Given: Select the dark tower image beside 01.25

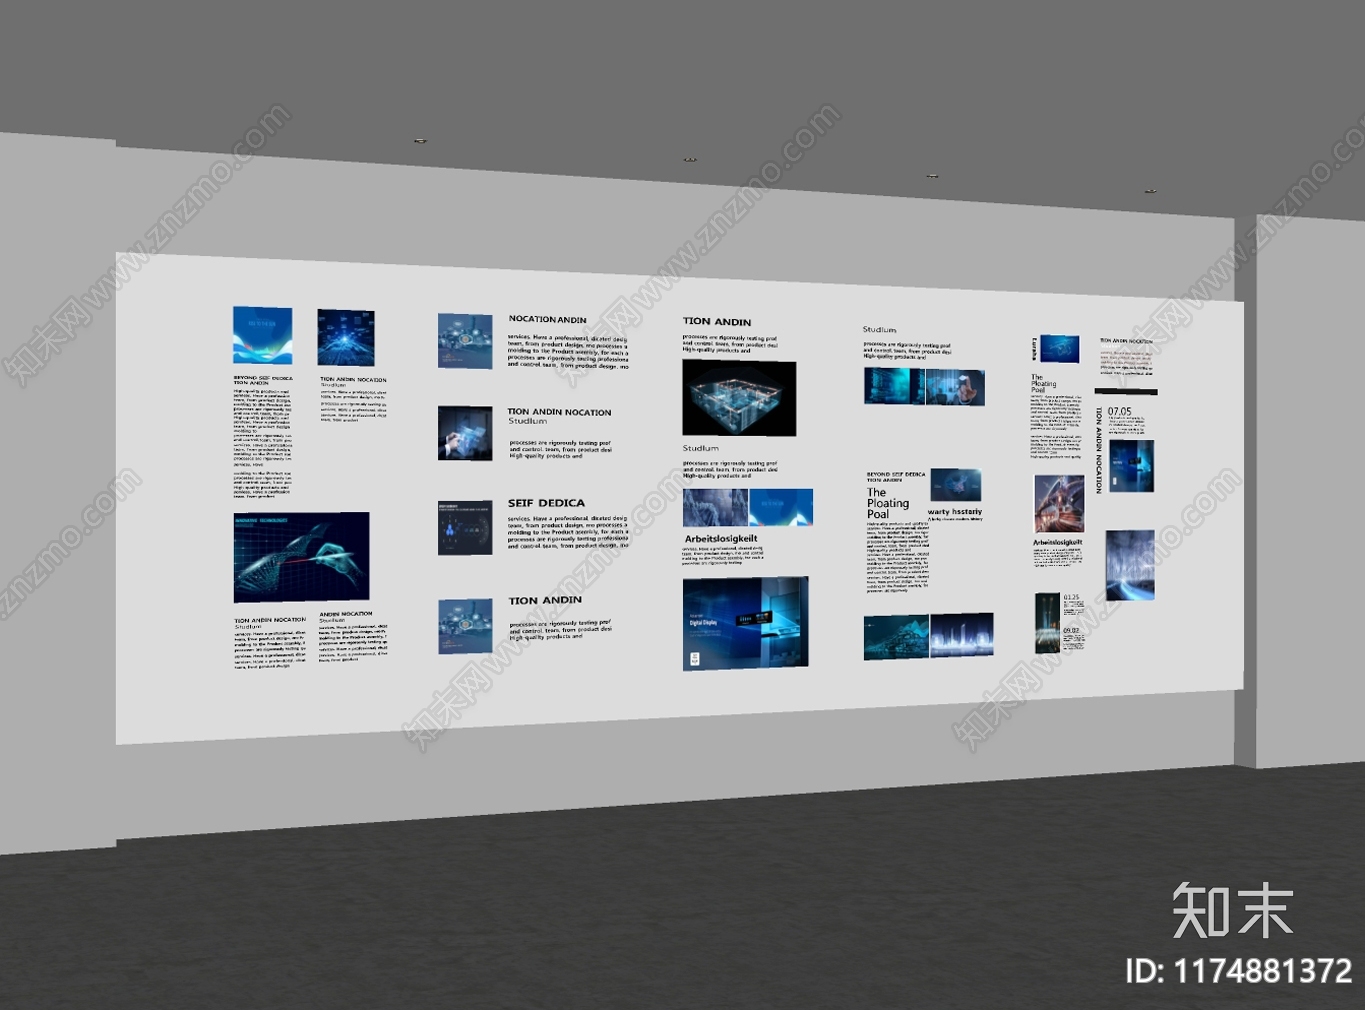Looking at the screenshot, I should pos(1047,623).
